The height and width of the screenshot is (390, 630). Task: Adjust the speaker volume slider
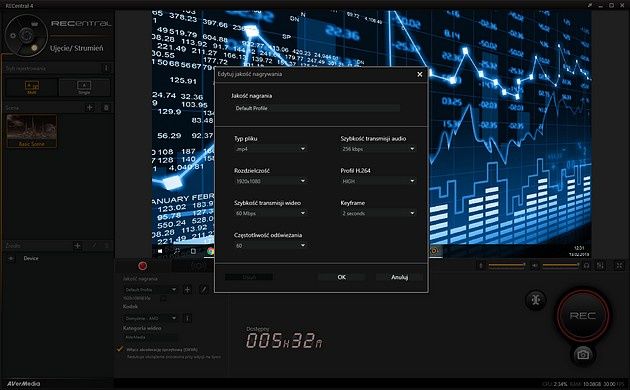pos(560,265)
